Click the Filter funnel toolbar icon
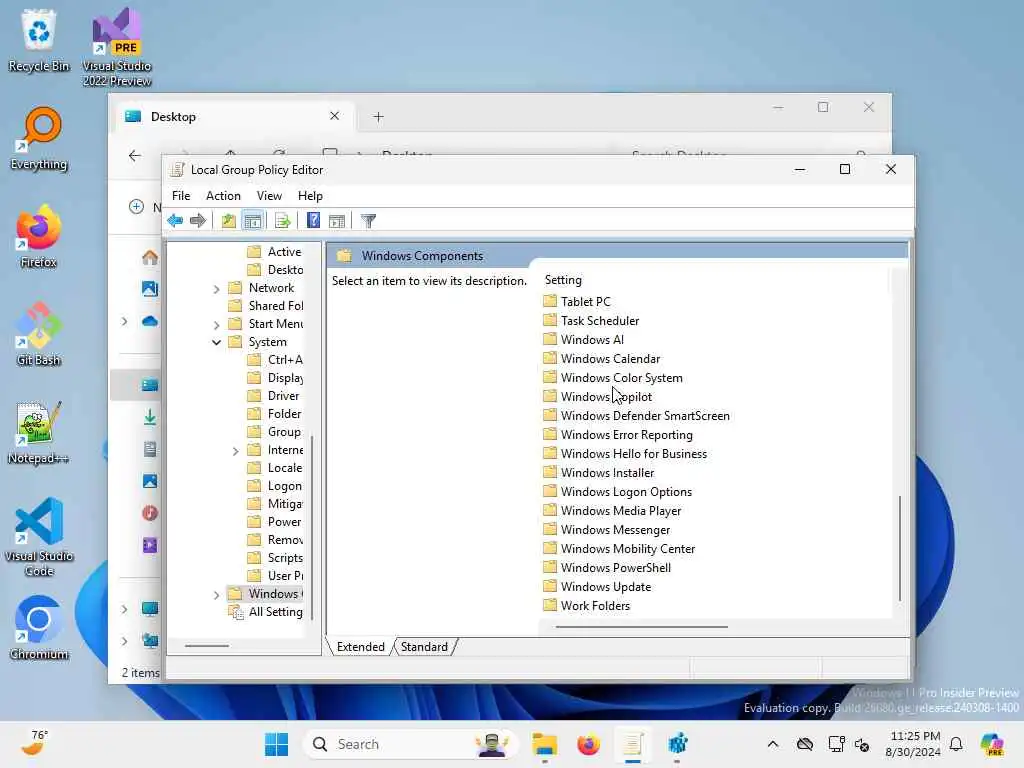This screenshot has height=768, width=1024. pos(368,221)
